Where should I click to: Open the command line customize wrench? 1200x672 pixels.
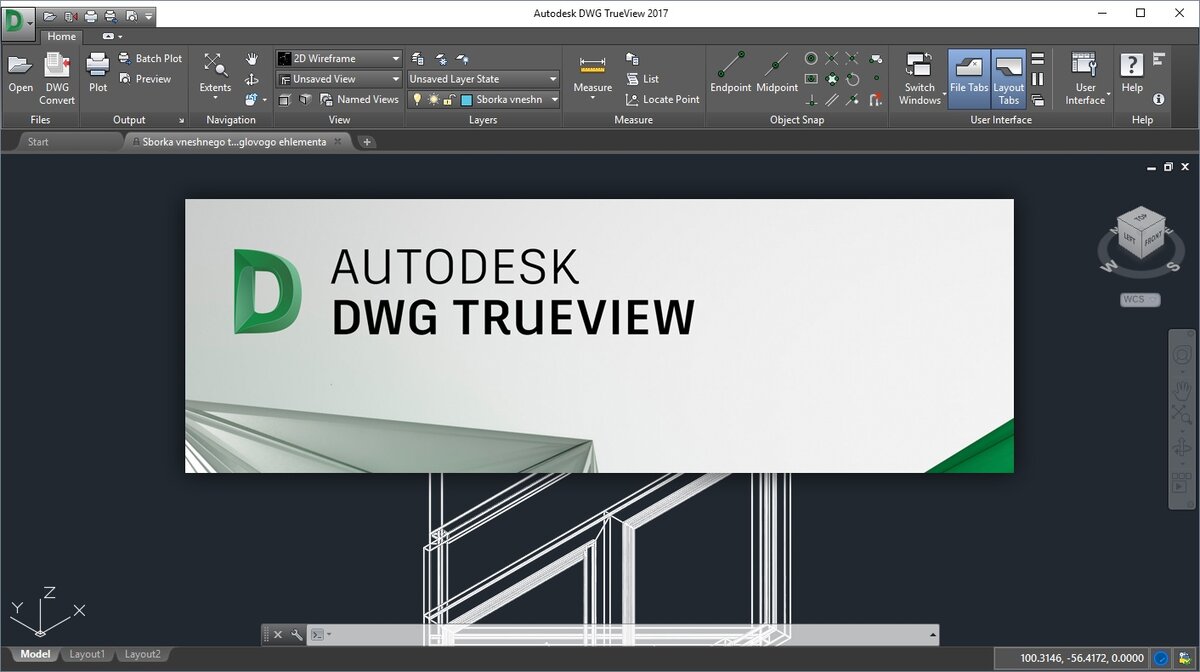296,635
